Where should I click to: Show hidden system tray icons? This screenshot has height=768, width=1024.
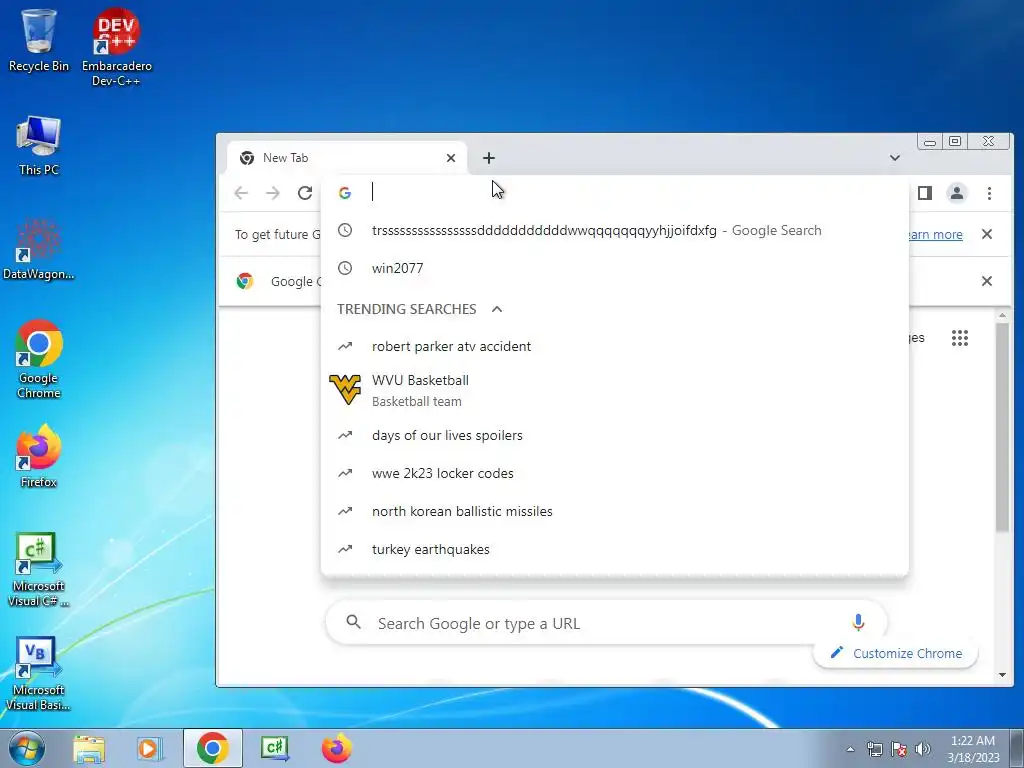pos(850,749)
